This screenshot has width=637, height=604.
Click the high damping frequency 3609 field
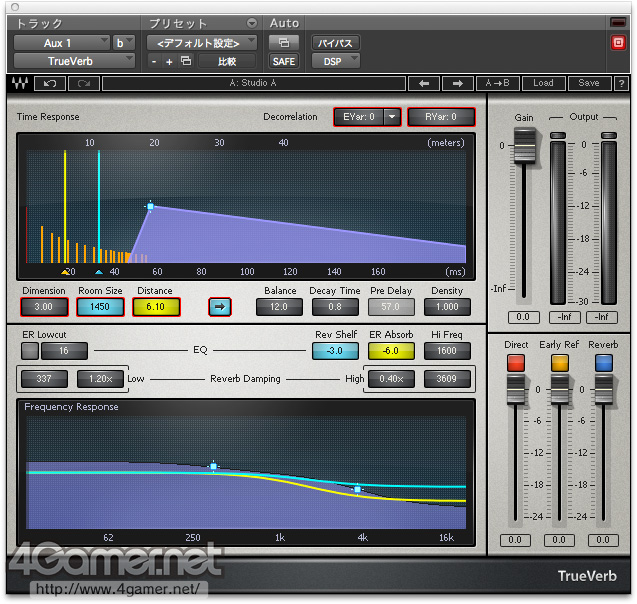click(x=447, y=379)
